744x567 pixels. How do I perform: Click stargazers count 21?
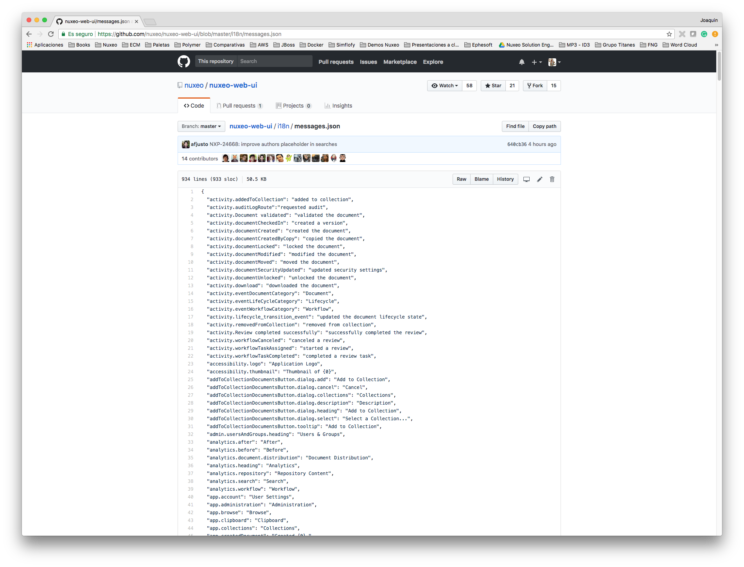[512, 86]
